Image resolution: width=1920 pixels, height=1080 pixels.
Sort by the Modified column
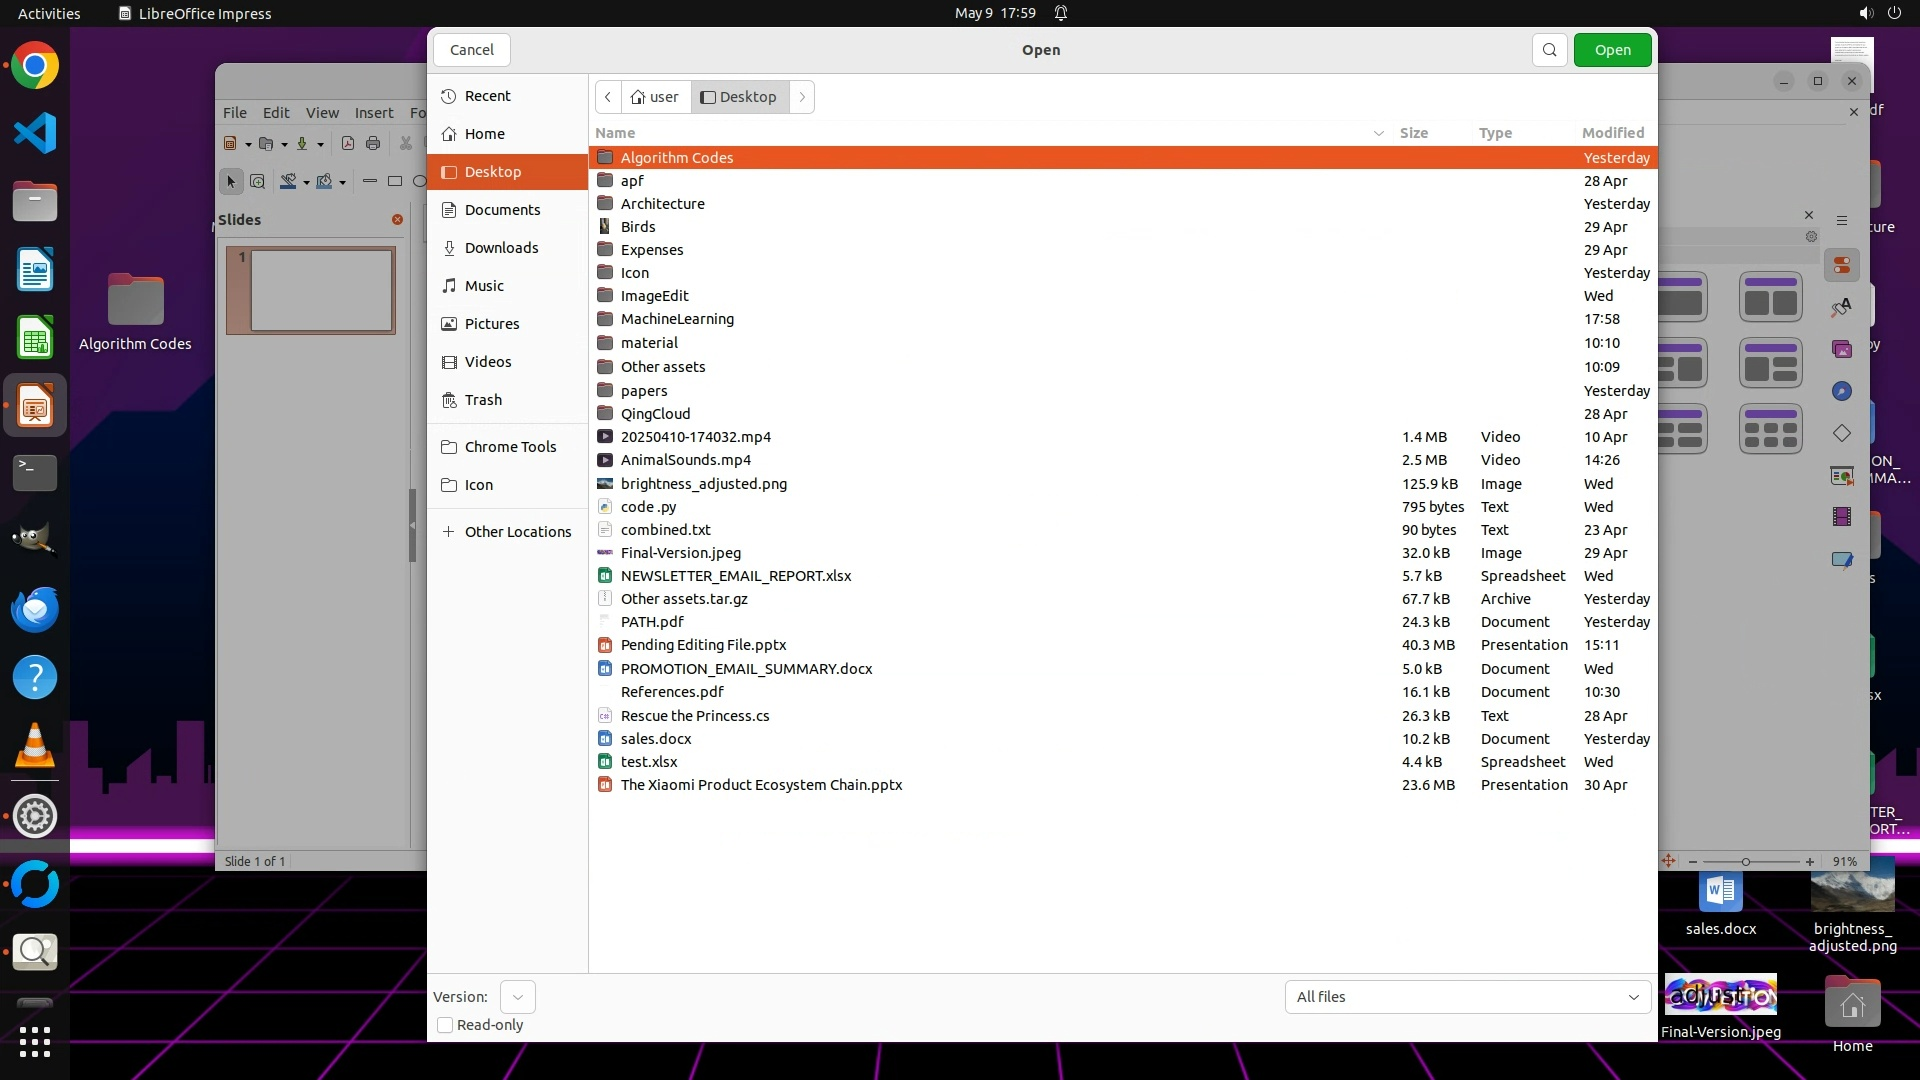tap(1612, 133)
